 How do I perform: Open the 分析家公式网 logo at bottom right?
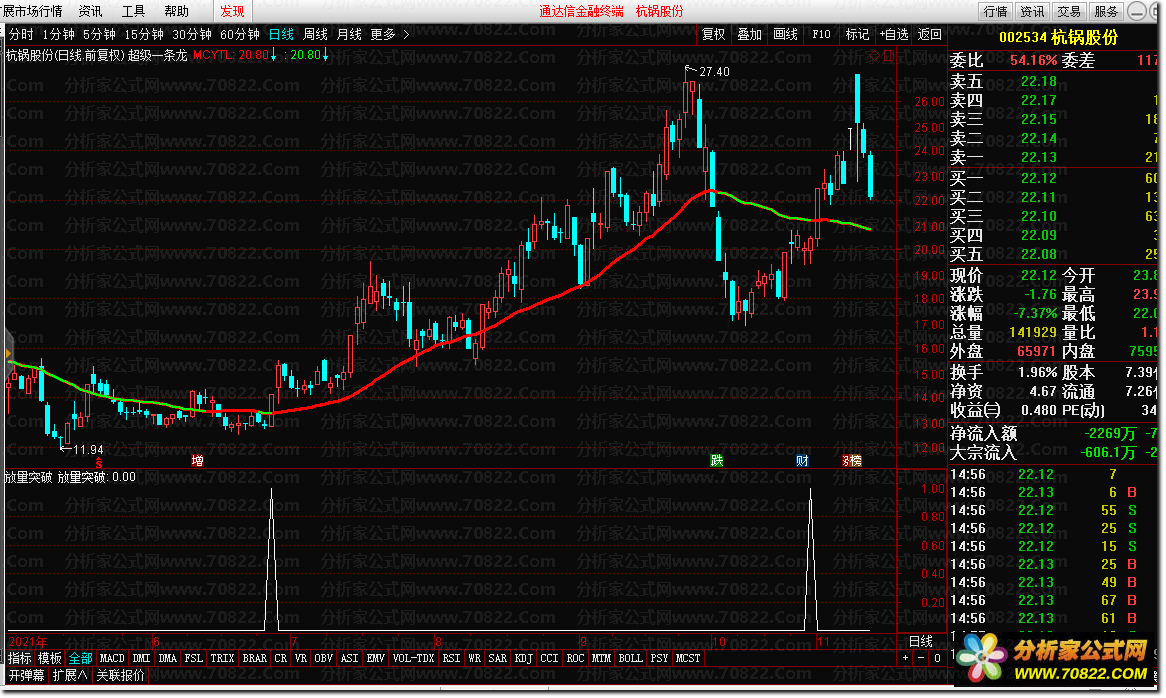pyautogui.click(x=1053, y=659)
